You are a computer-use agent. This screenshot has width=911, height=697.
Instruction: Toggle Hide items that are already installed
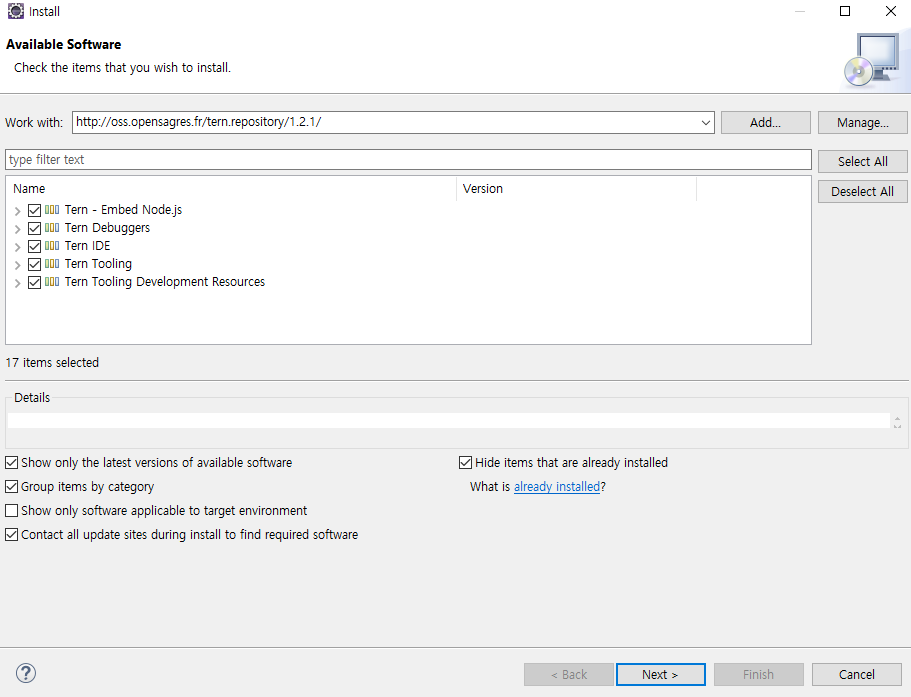click(465, 462)
